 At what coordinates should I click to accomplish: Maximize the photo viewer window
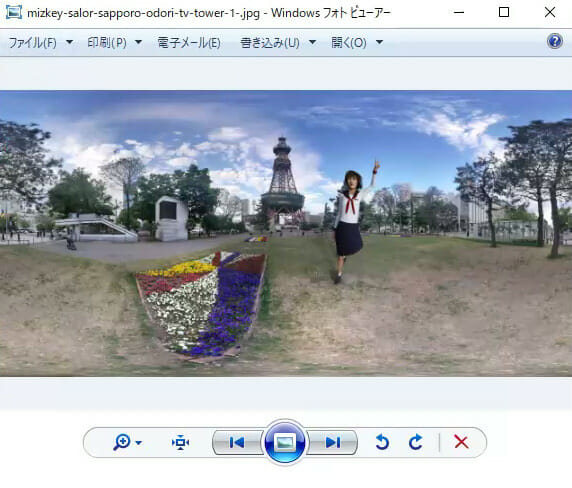pos(504,12)
